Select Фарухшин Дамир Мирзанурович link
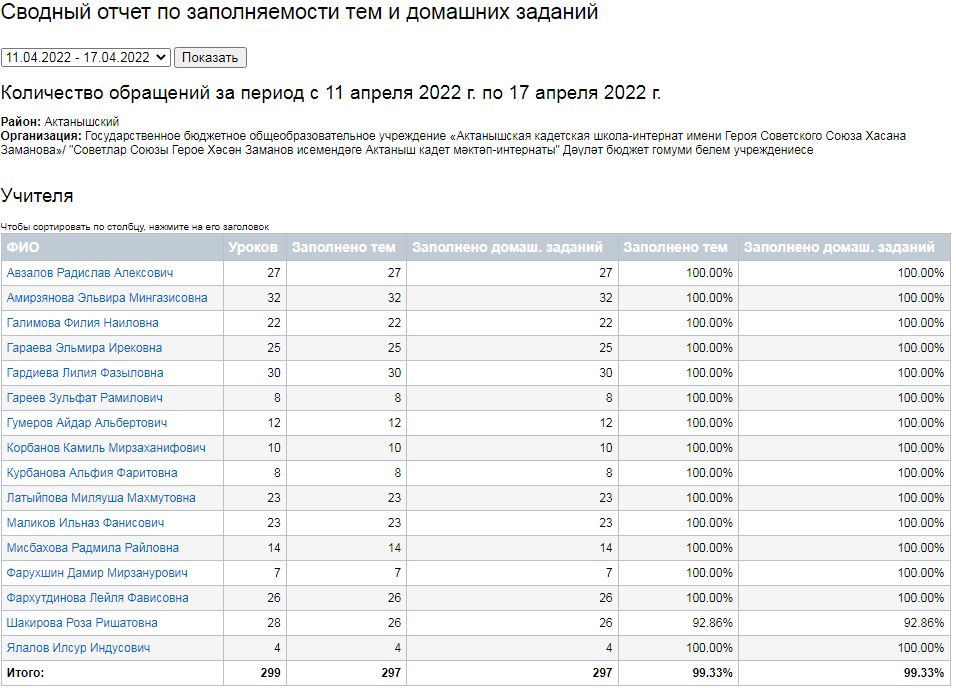This screenshot has height=688, width=956. click(96, 573)
